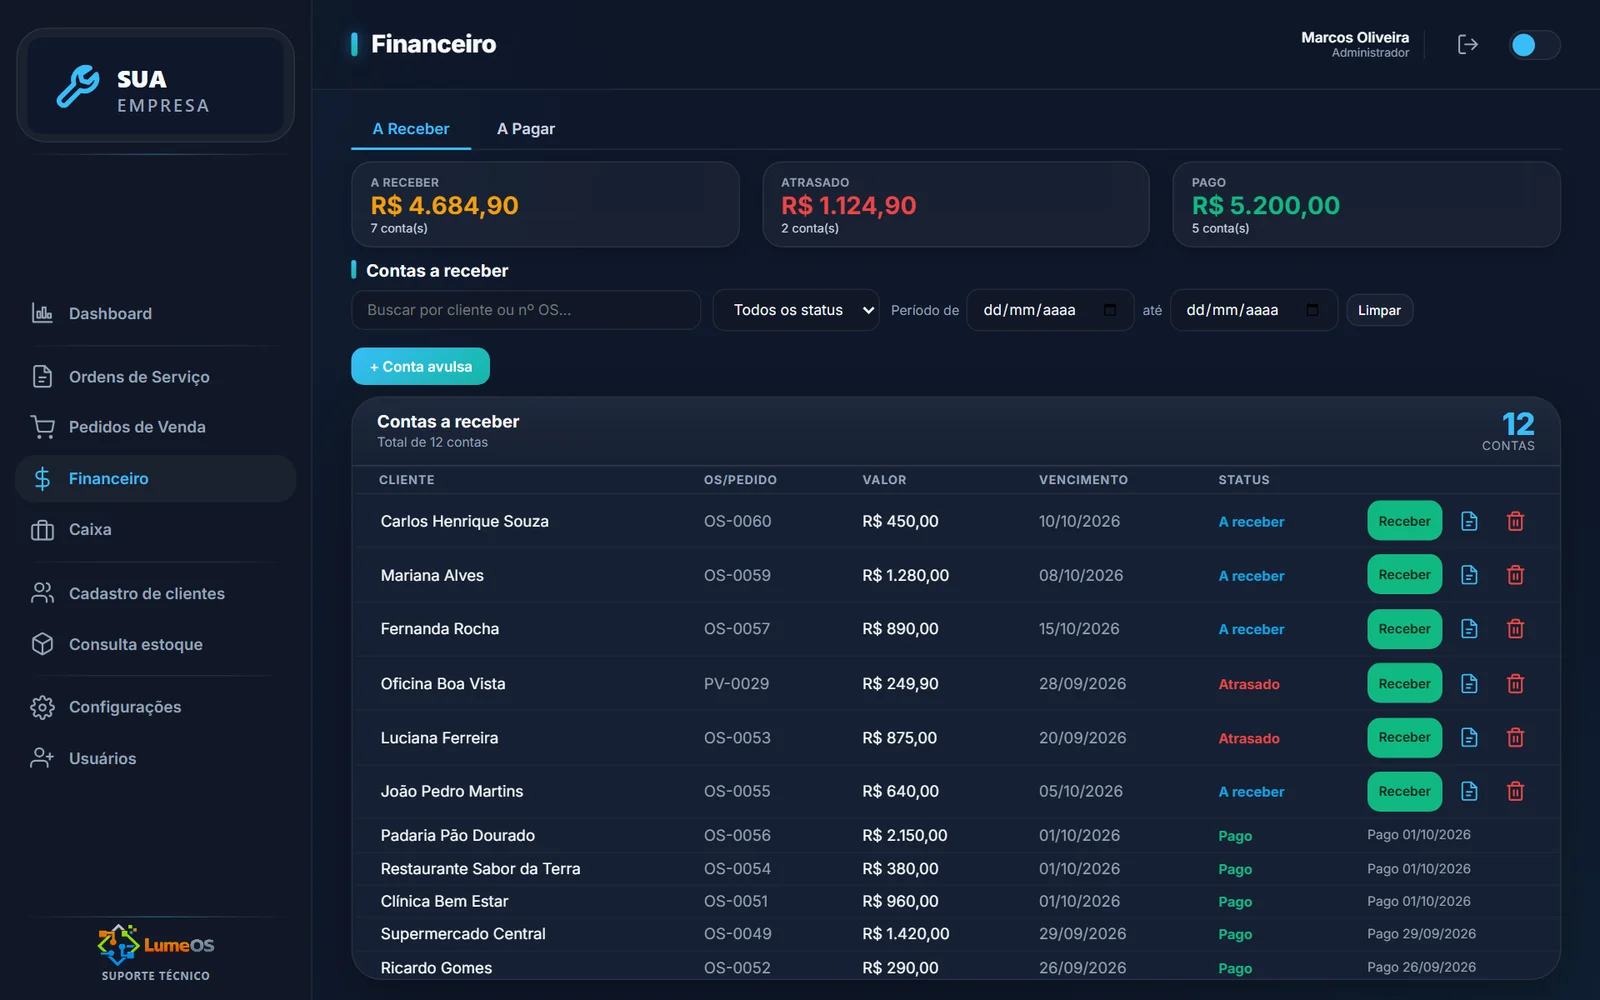Go to Ordens de Serviço
The height and width of the screenshot is (1000, 1600).
click(x=156, y=376)
